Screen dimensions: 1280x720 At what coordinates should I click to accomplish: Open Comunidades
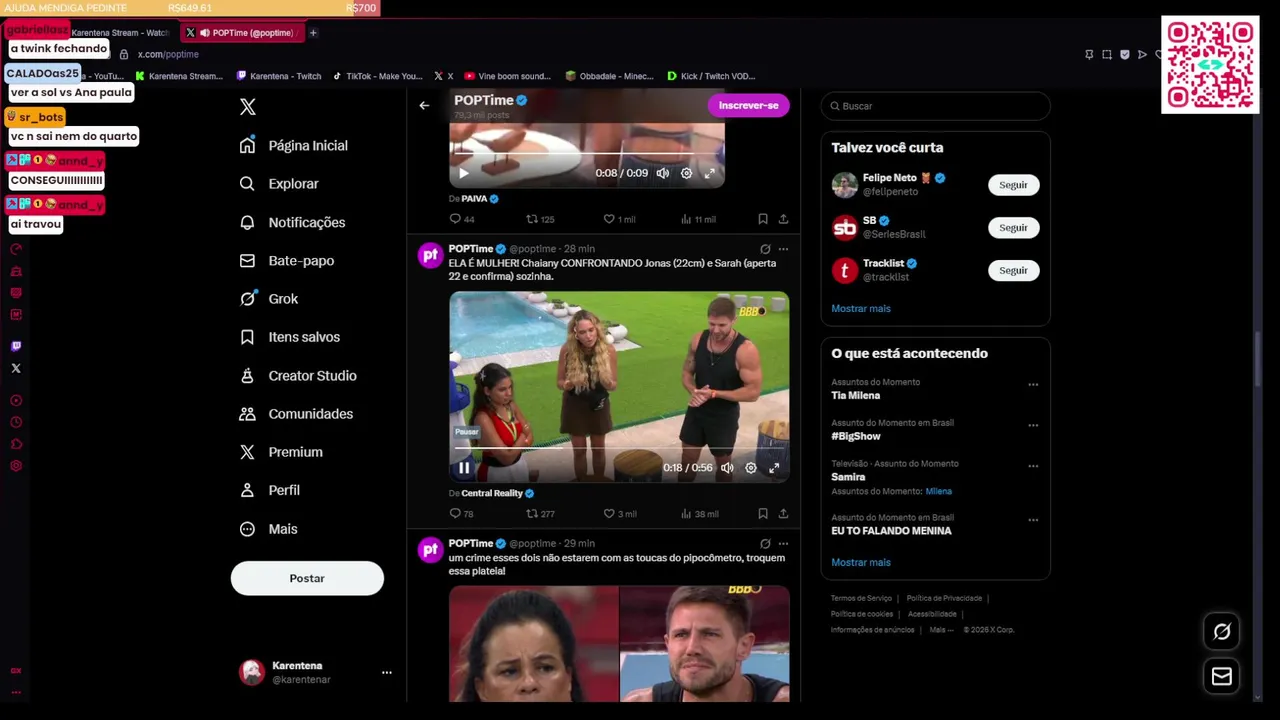click(x=296, y=414)
